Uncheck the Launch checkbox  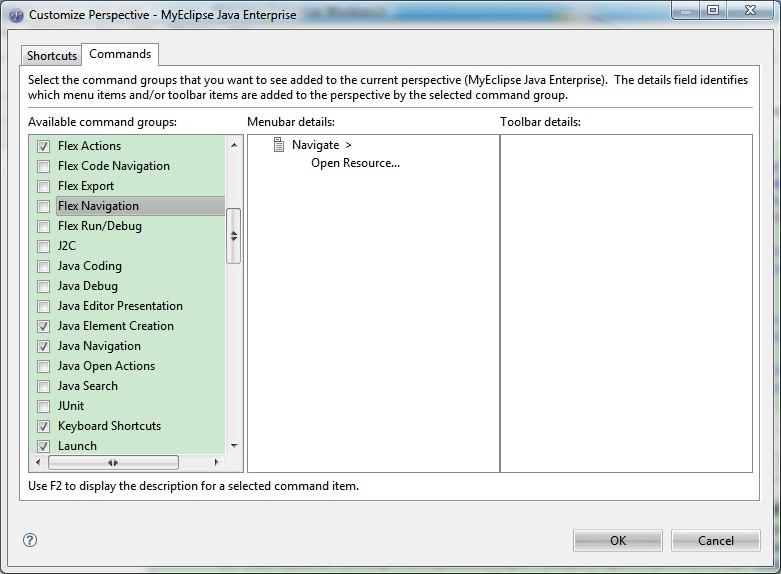point(43,446)
